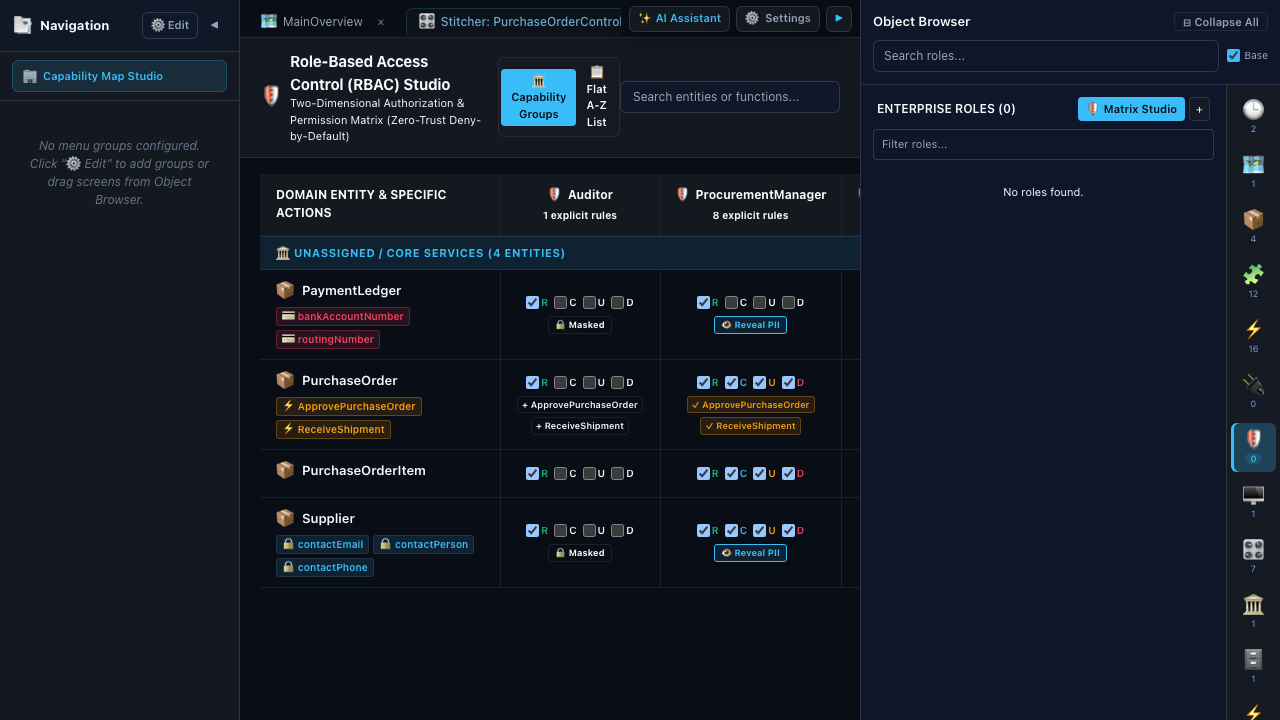Toggle ProcurementManager Reveal PII on Supplier
Image resolution: width=1280 pixels, height=720 pixels.
coord(750,553)
